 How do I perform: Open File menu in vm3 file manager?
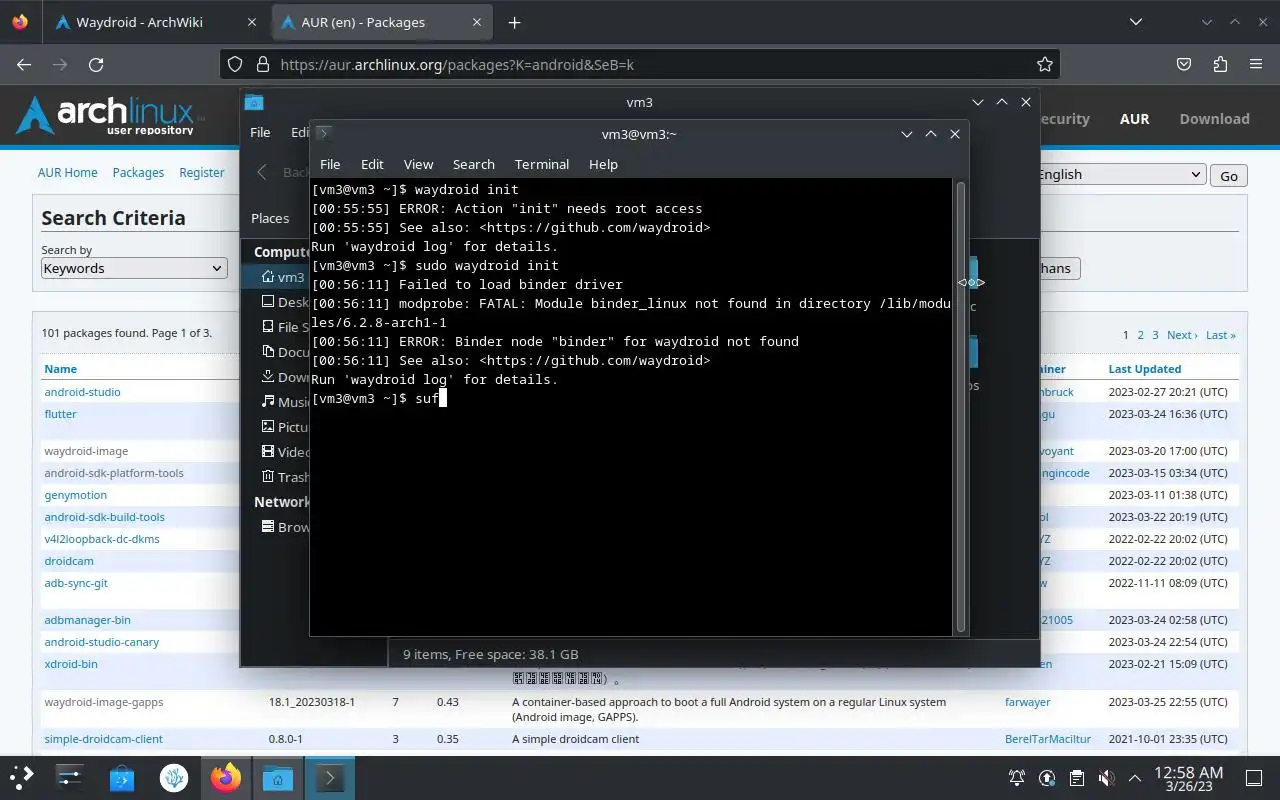pos(260,132)
